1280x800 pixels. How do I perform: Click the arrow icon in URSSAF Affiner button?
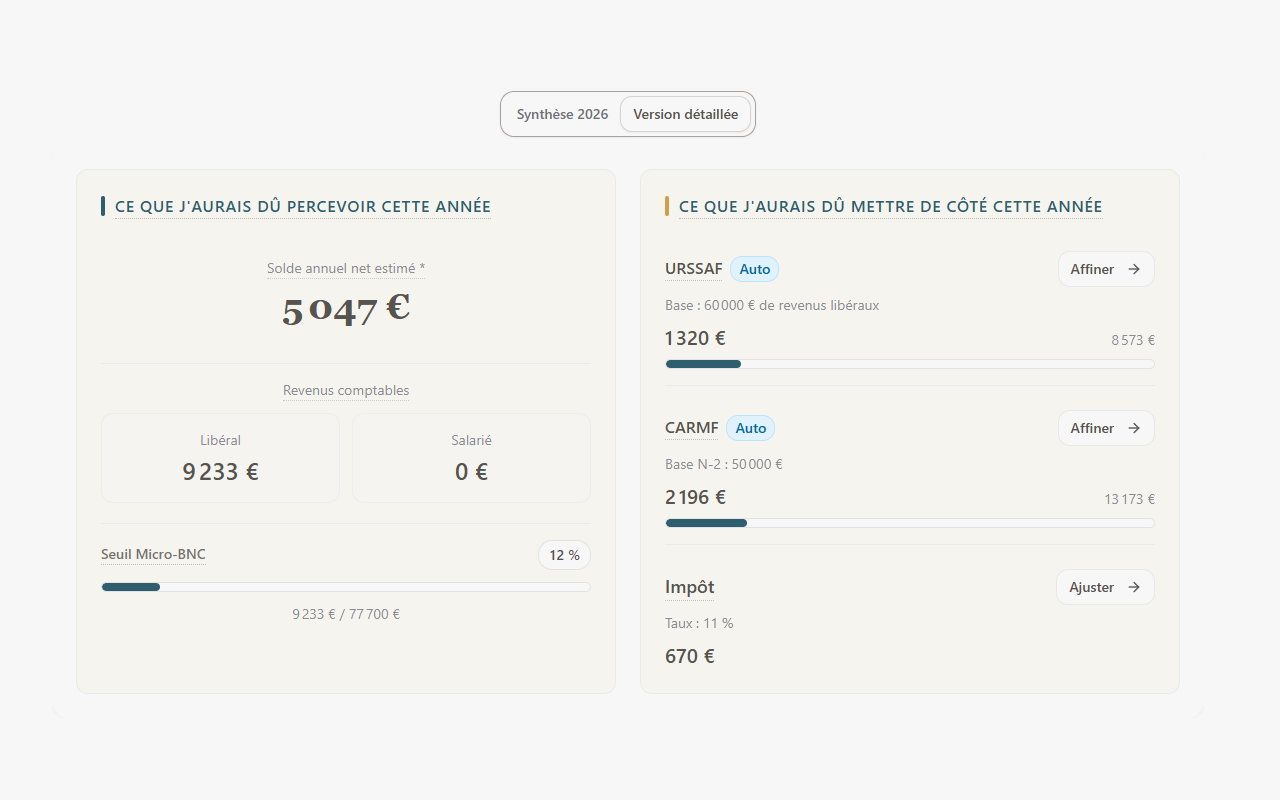[x=1134, y=269]
